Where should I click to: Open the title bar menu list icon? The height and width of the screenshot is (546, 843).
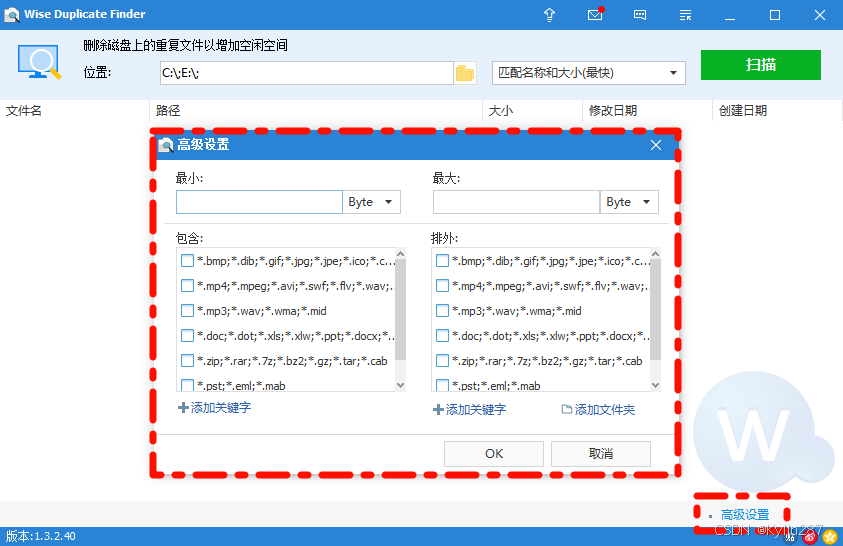(x=685, y=15)
